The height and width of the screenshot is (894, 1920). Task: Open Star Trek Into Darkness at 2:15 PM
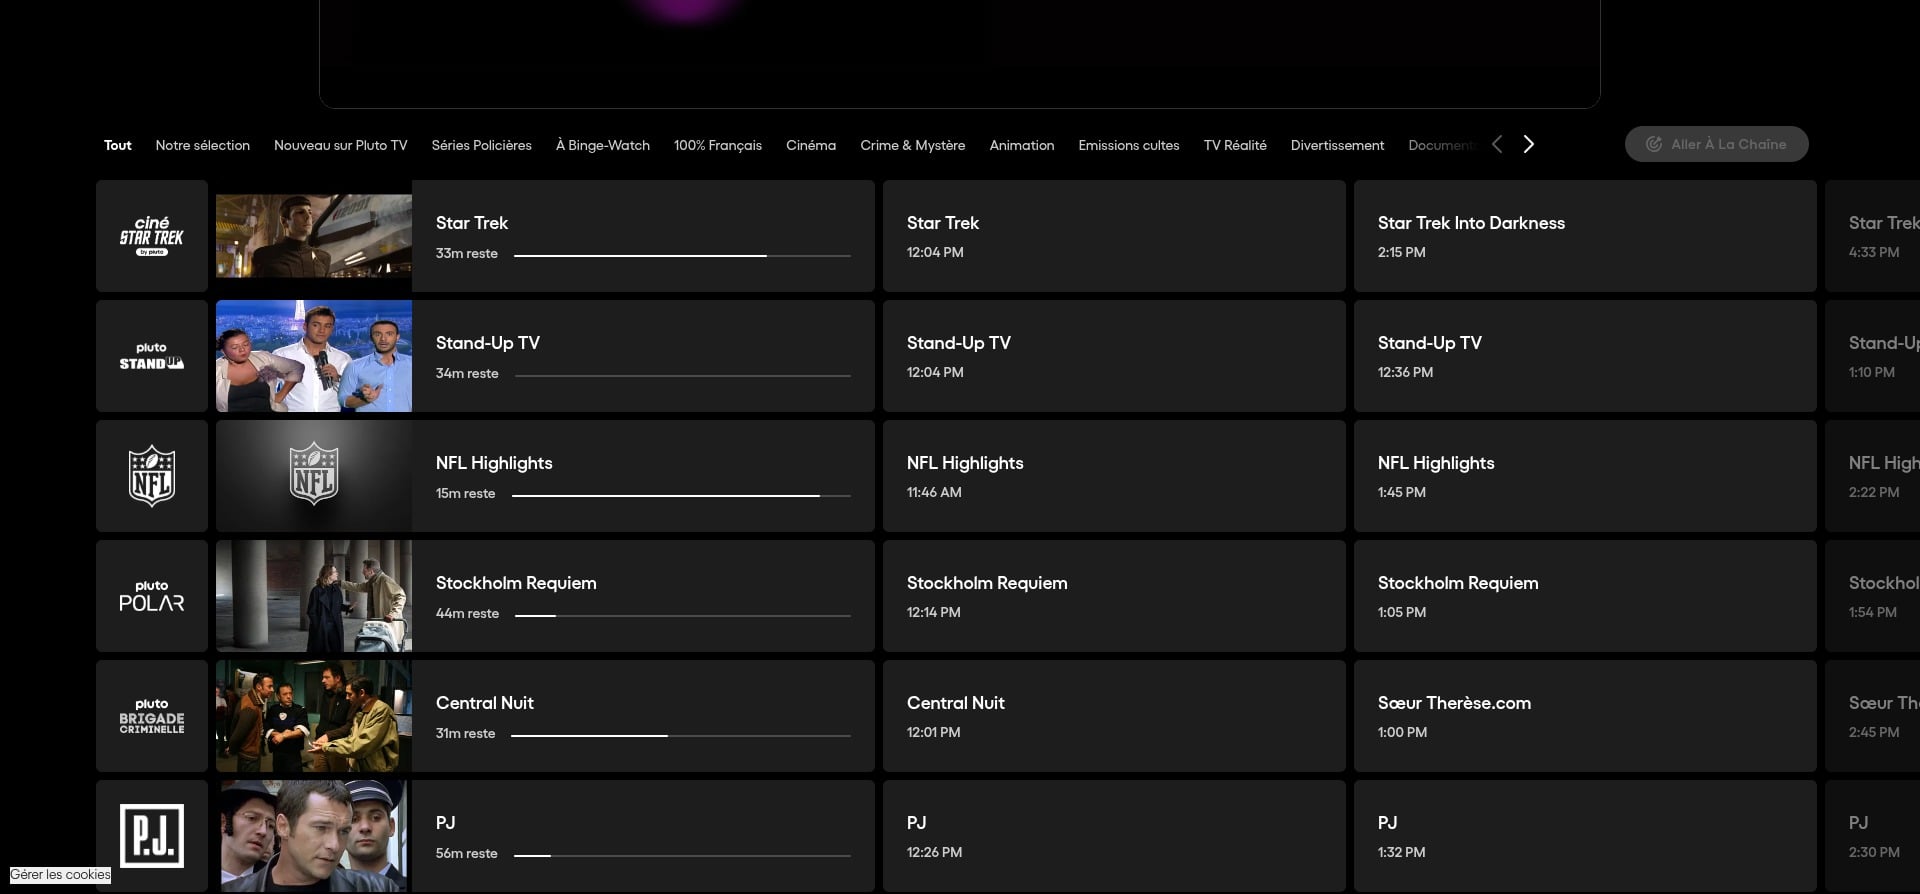pyautogui.click(x=1585, y=236)
